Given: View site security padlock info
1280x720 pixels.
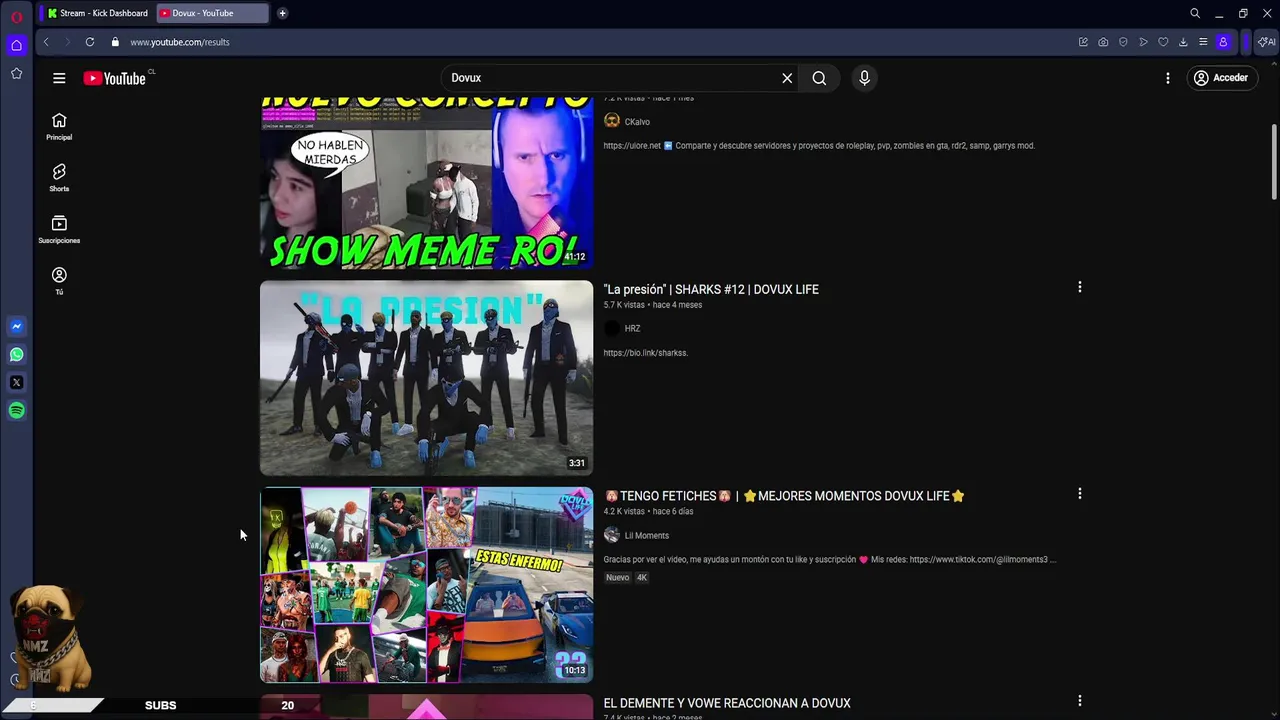Looking at the screenshot, I should point(115,42).
